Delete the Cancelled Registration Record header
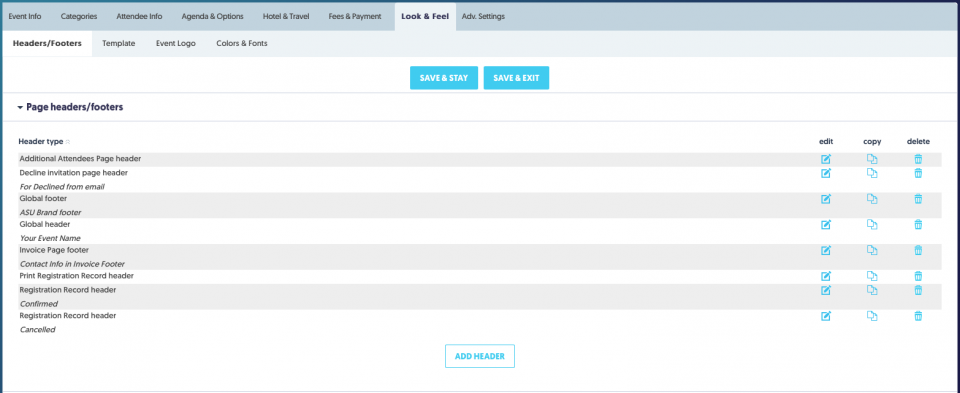The image size is (960, 393). [918, 316]
